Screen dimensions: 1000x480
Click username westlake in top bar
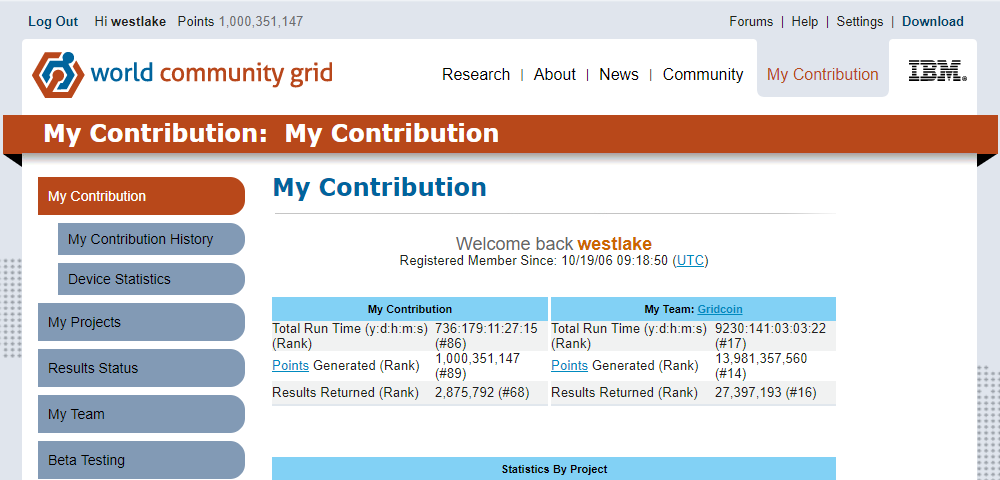(138, 22)
